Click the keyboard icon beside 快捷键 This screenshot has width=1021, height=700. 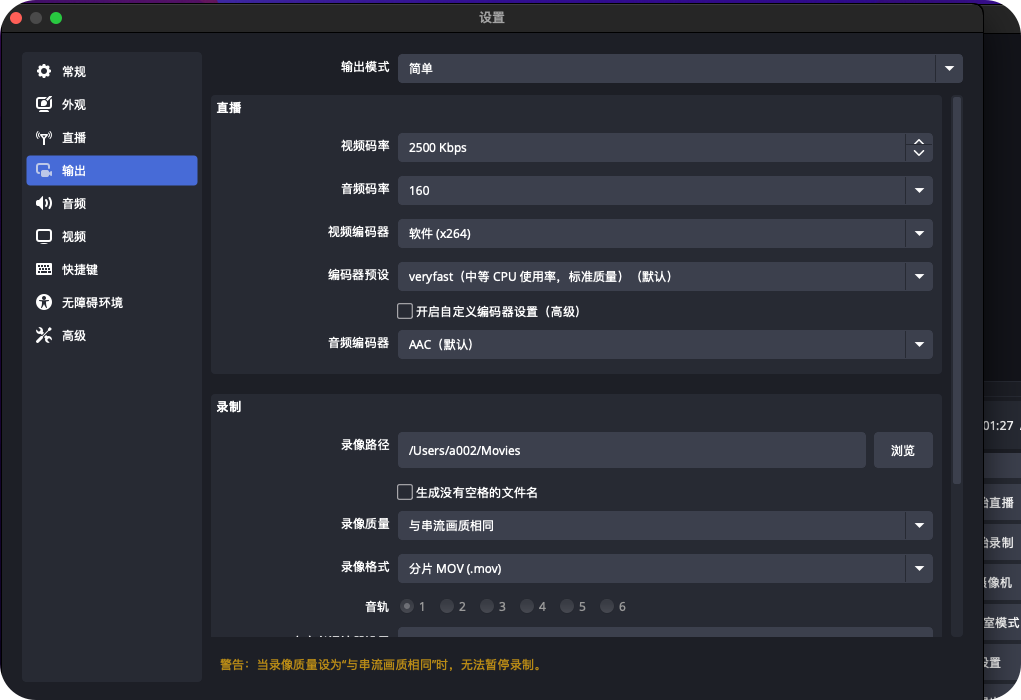pos(44,269)
